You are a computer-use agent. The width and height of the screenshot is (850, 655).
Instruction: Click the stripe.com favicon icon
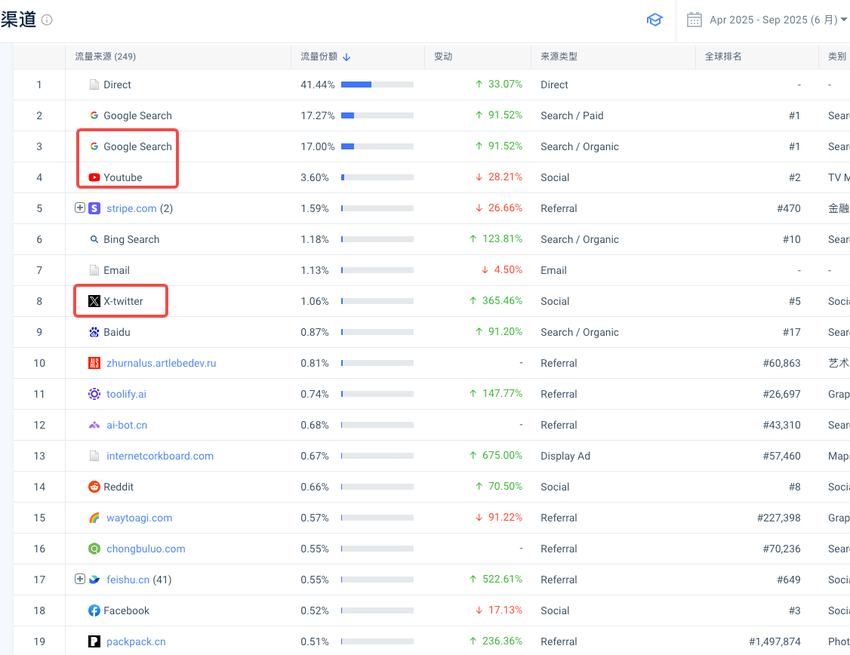point(94,208)
